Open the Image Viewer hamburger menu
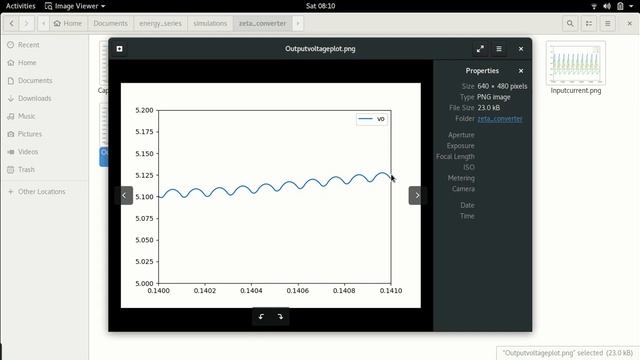Image resolution: width=640 pixels, height=360 pixels. (499, 49)
